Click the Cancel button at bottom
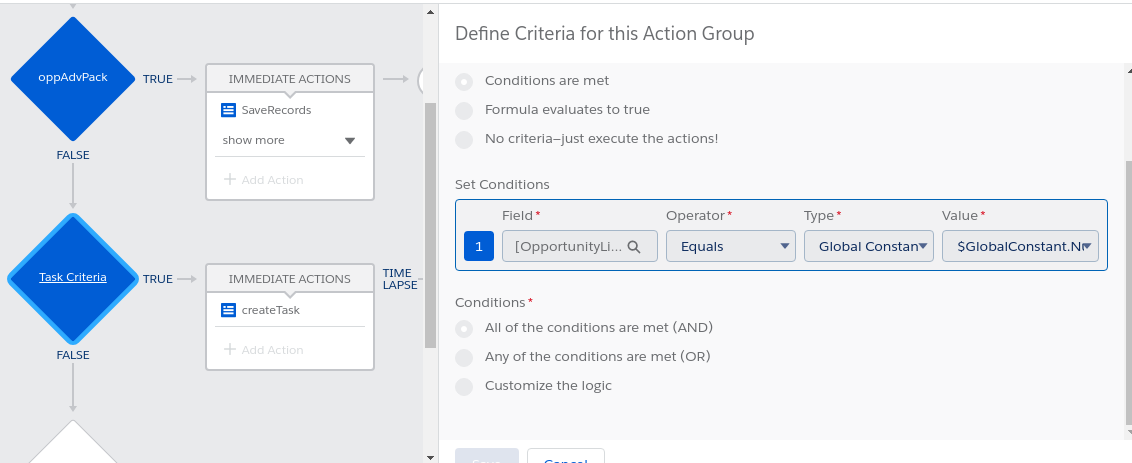The image size is (1132, 463). pos(565,457)
